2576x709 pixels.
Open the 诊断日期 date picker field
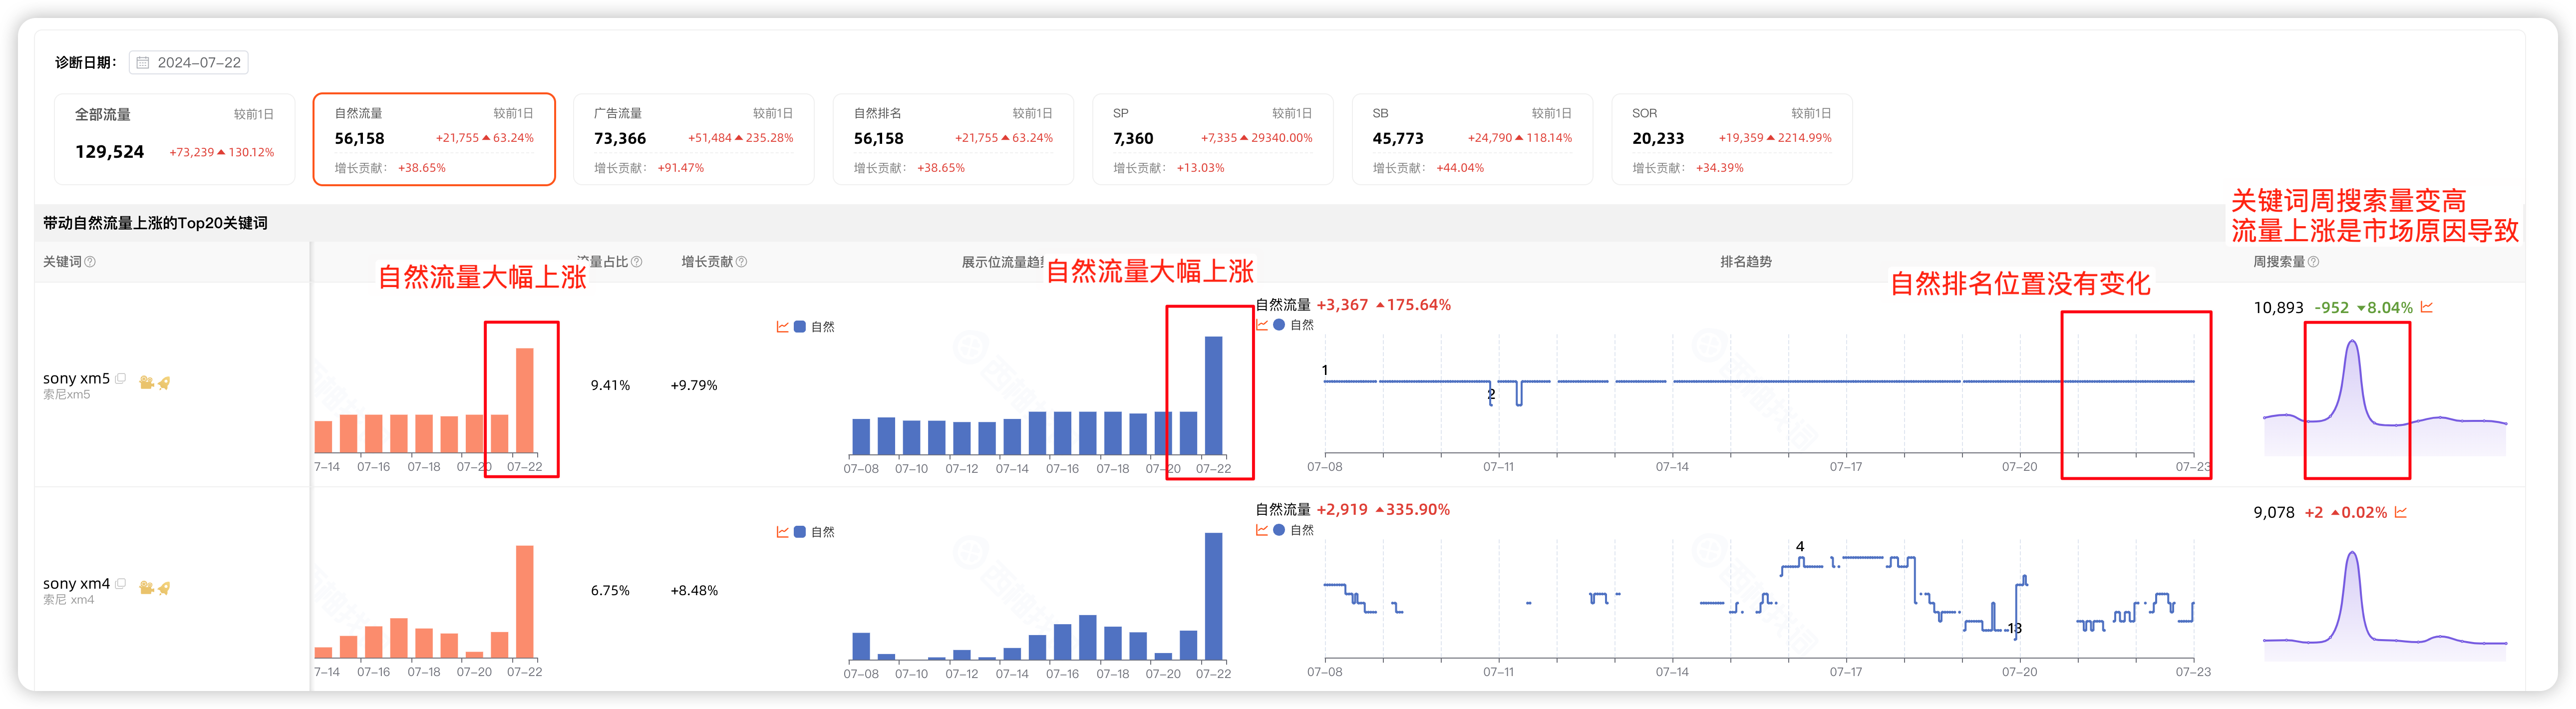tap(189, 63)
